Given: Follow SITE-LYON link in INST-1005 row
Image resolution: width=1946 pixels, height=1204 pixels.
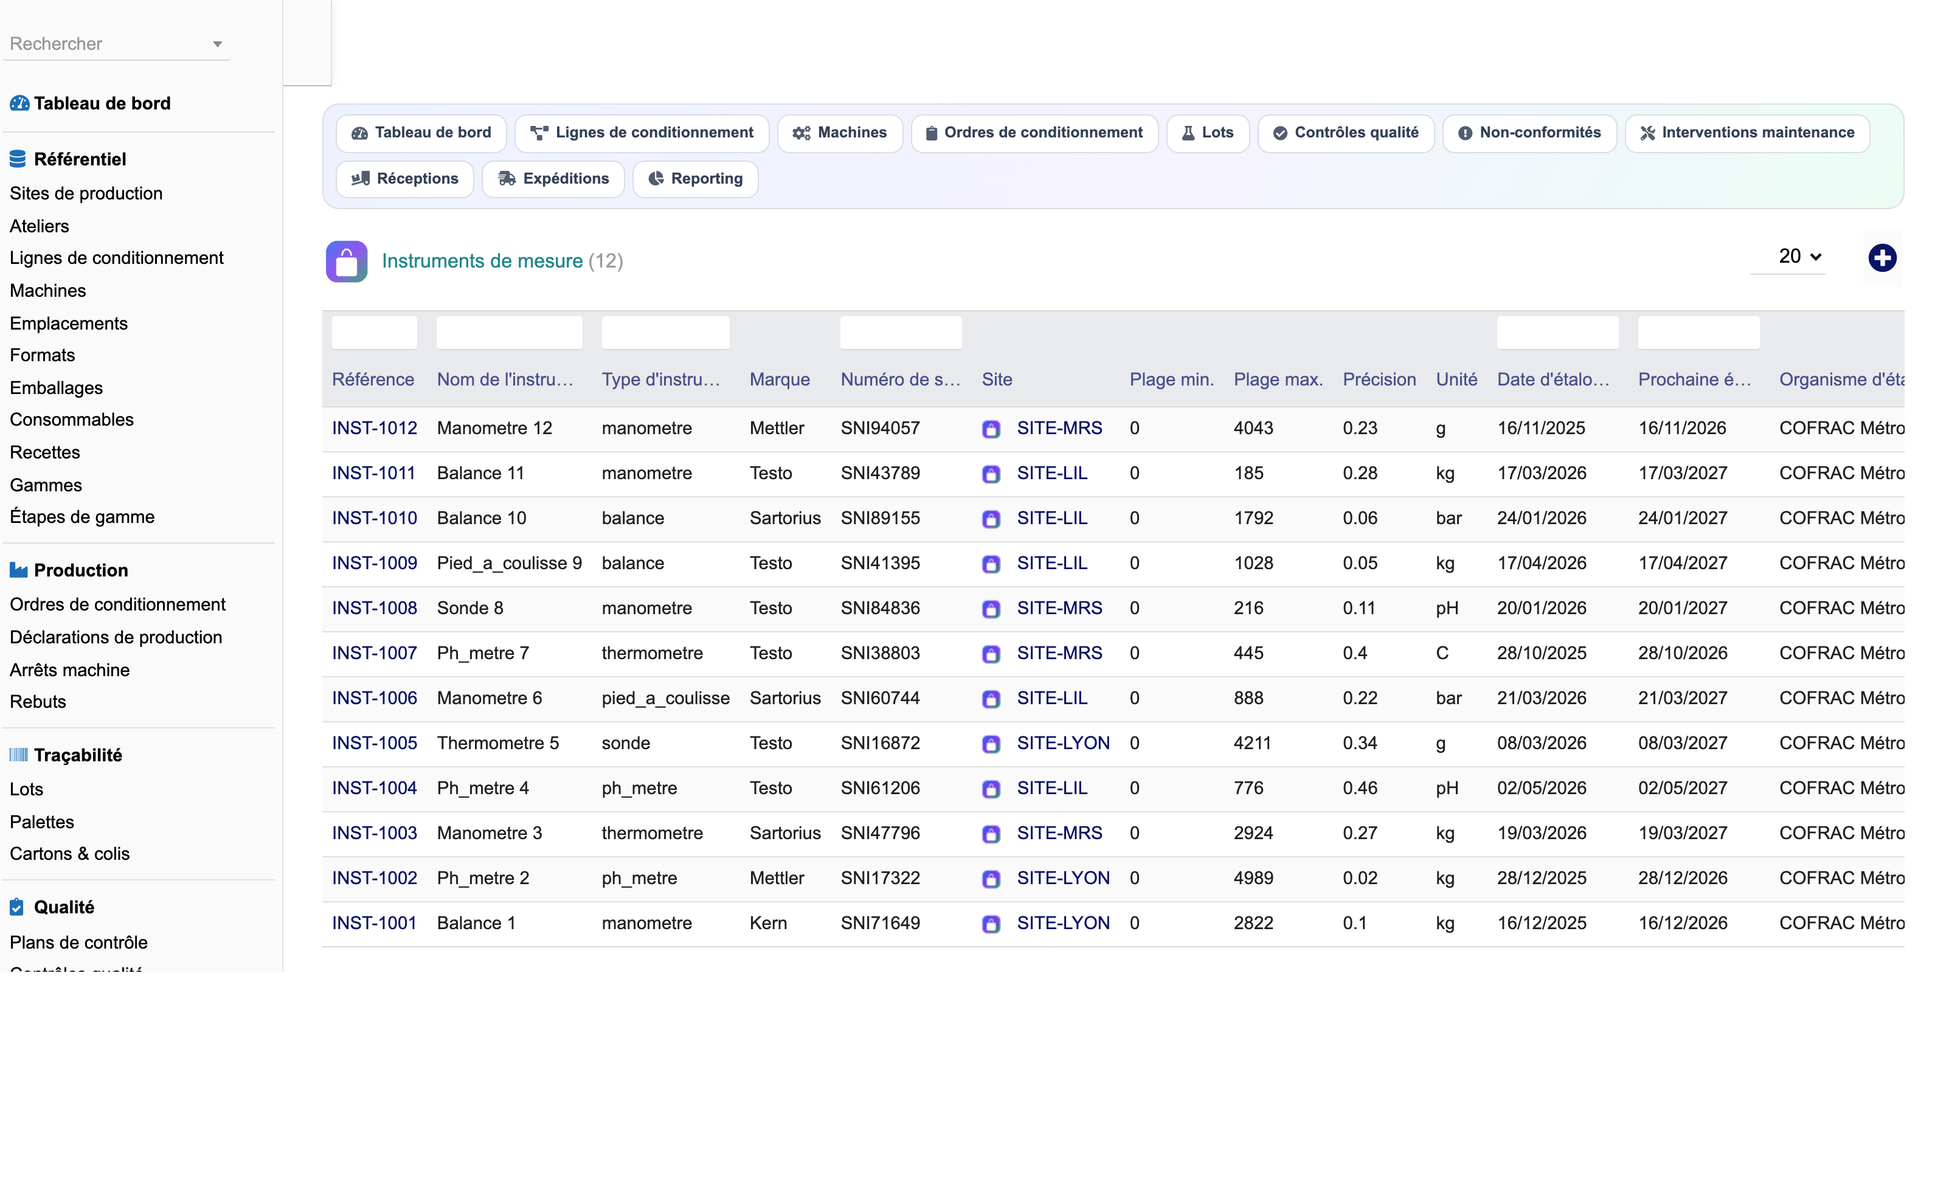Looking at the screenshot, I should 1063,743.
